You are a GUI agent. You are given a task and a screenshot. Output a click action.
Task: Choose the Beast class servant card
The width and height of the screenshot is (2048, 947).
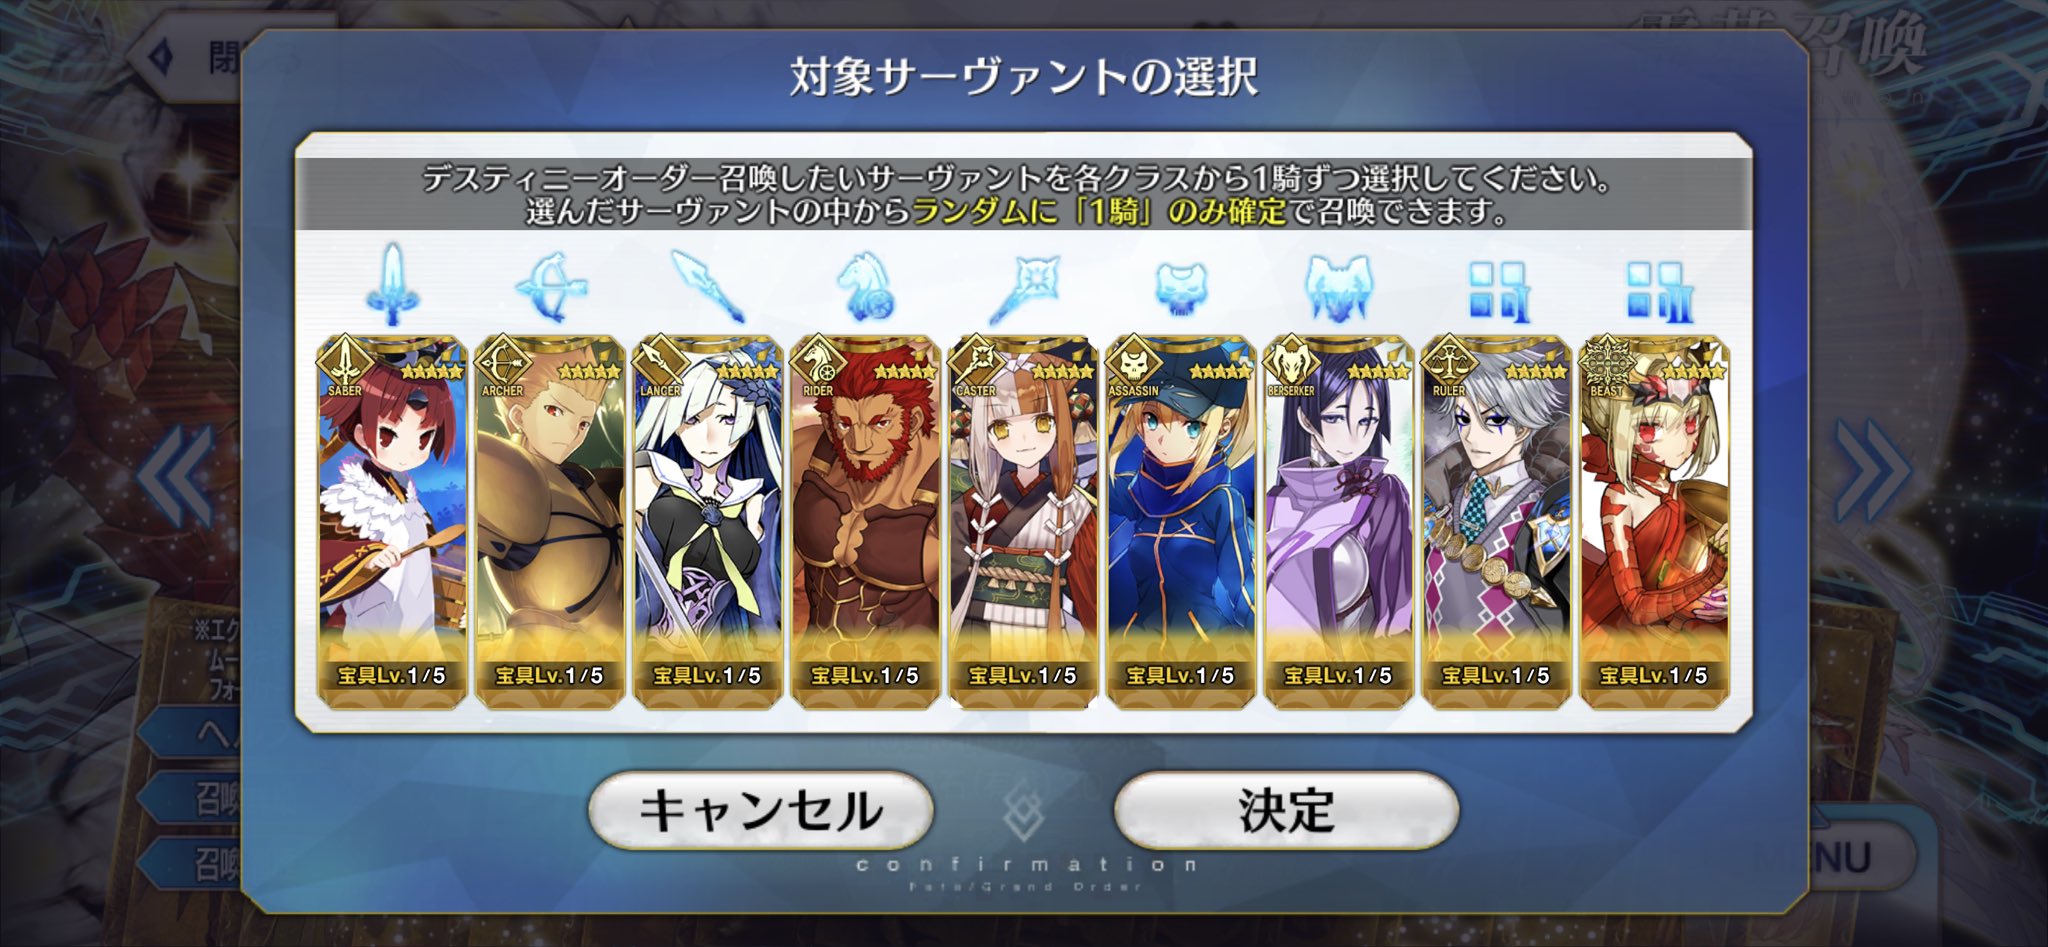(1654, 522)
